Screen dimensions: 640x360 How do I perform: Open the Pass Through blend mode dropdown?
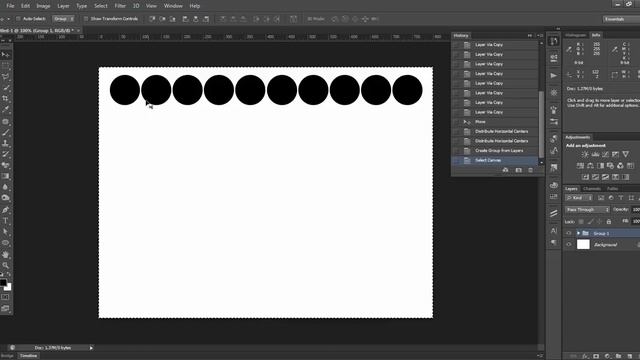point(587,210)
